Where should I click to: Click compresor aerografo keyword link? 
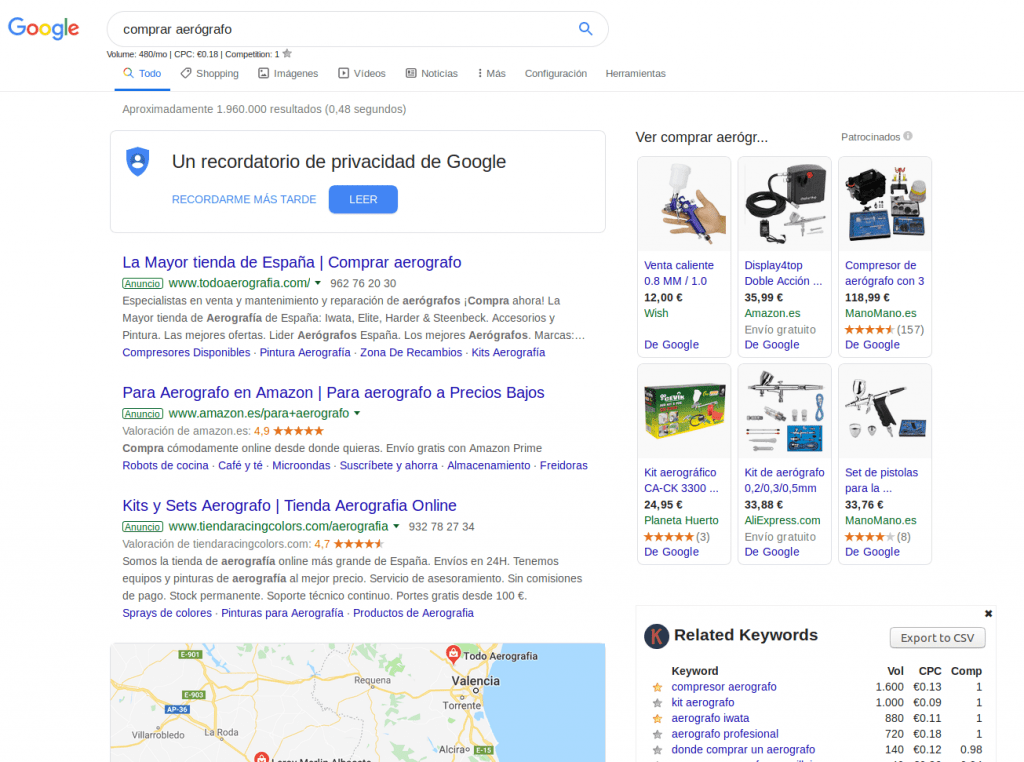coord(724,686)
